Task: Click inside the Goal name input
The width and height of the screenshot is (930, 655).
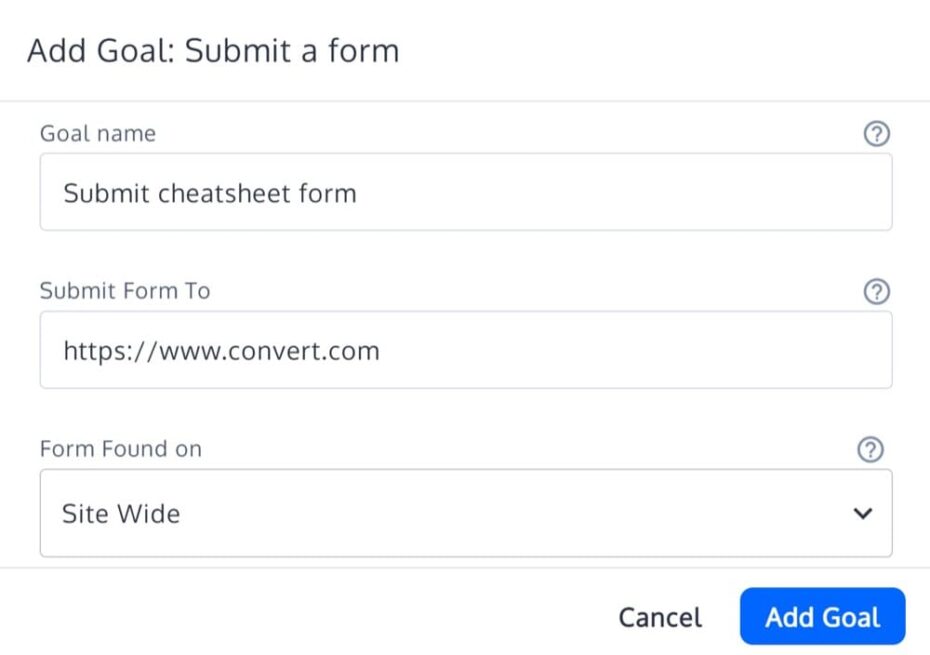Action: 465,191
